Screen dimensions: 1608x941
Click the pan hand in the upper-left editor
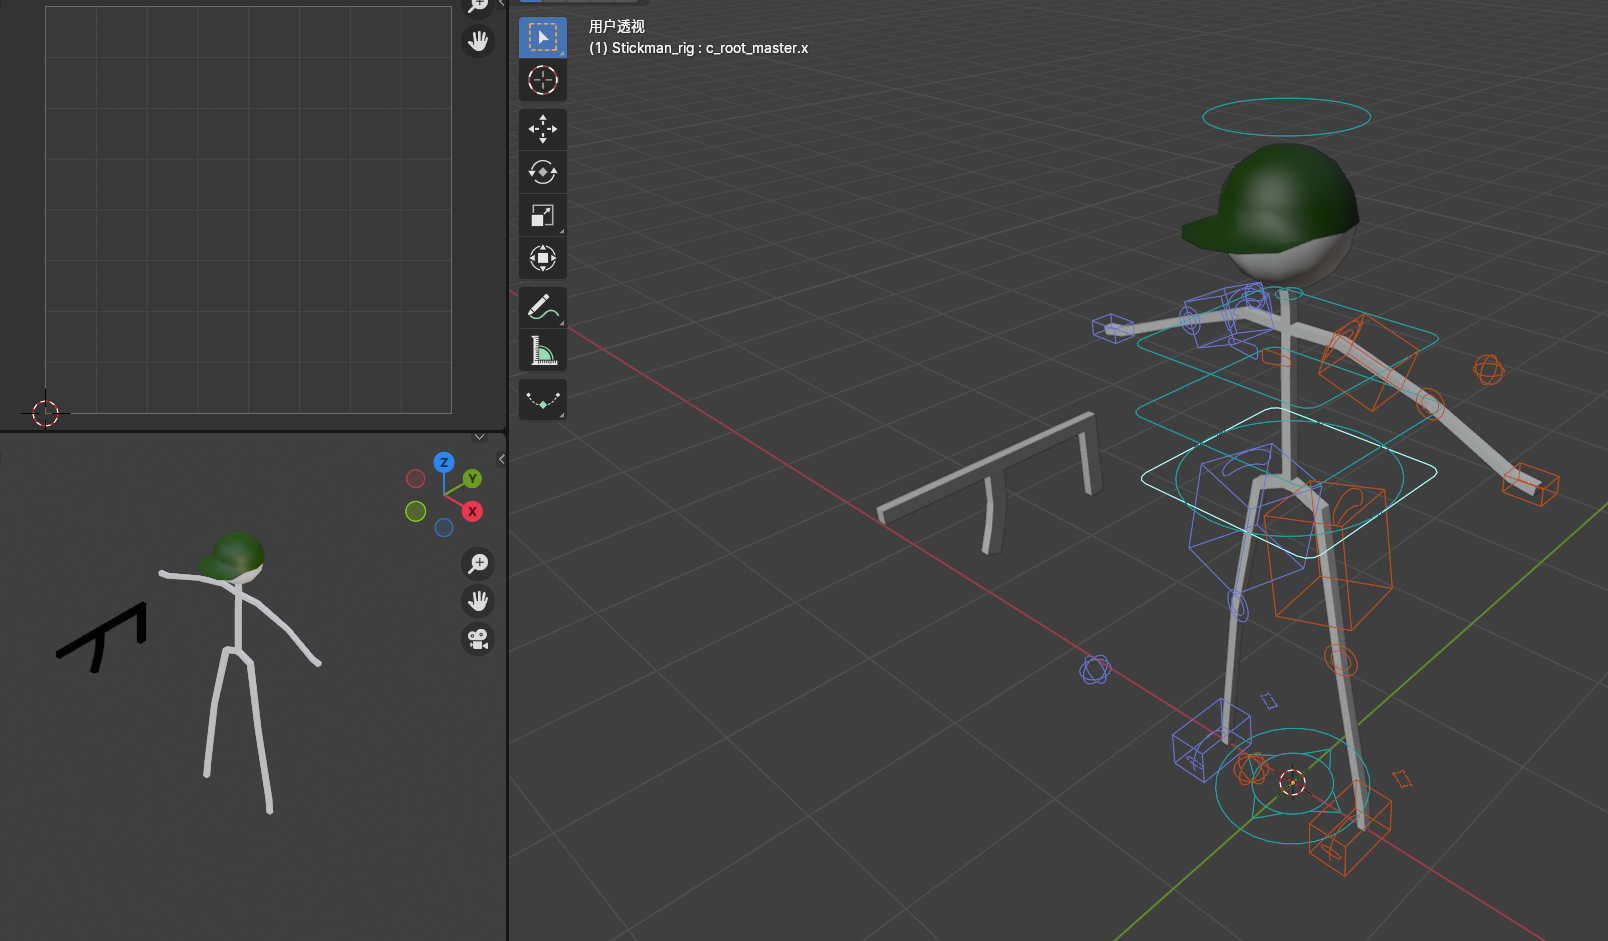tap(478, 41)
